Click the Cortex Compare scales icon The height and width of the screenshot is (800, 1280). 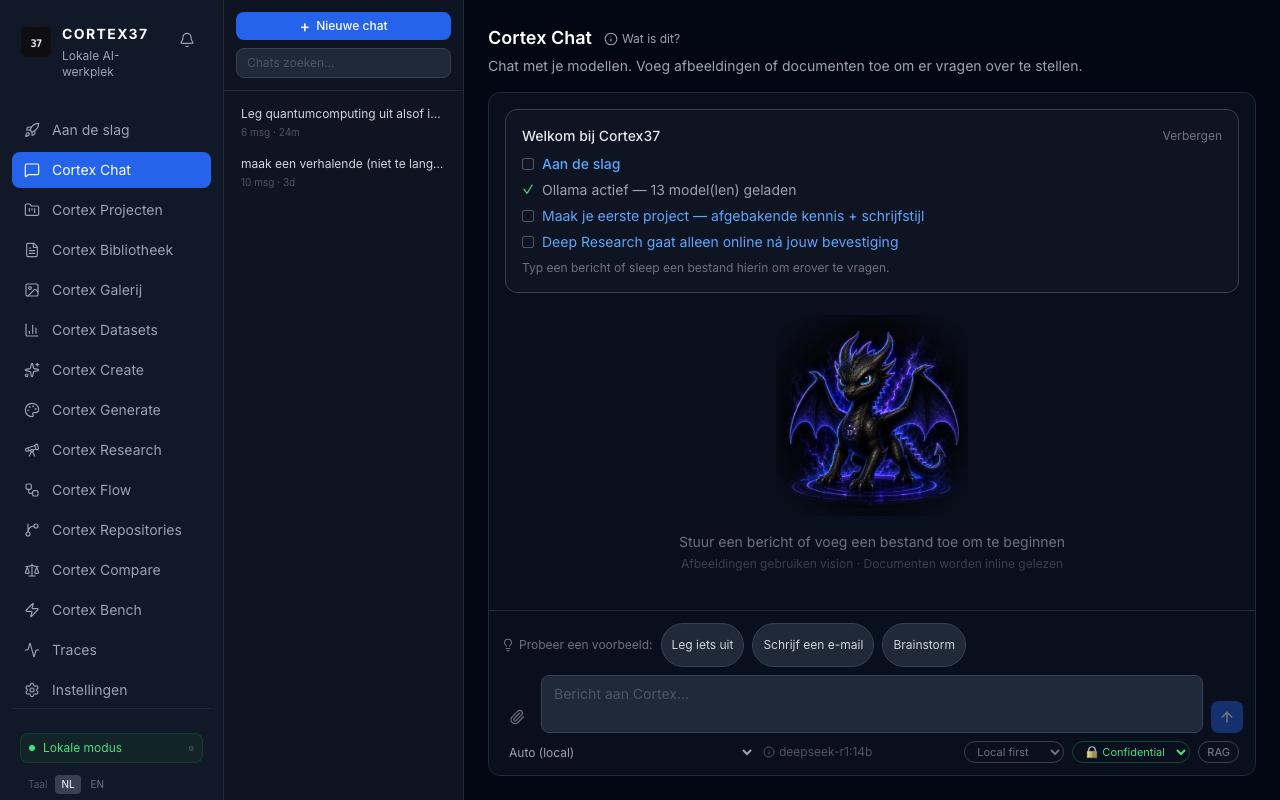(32, 570)
